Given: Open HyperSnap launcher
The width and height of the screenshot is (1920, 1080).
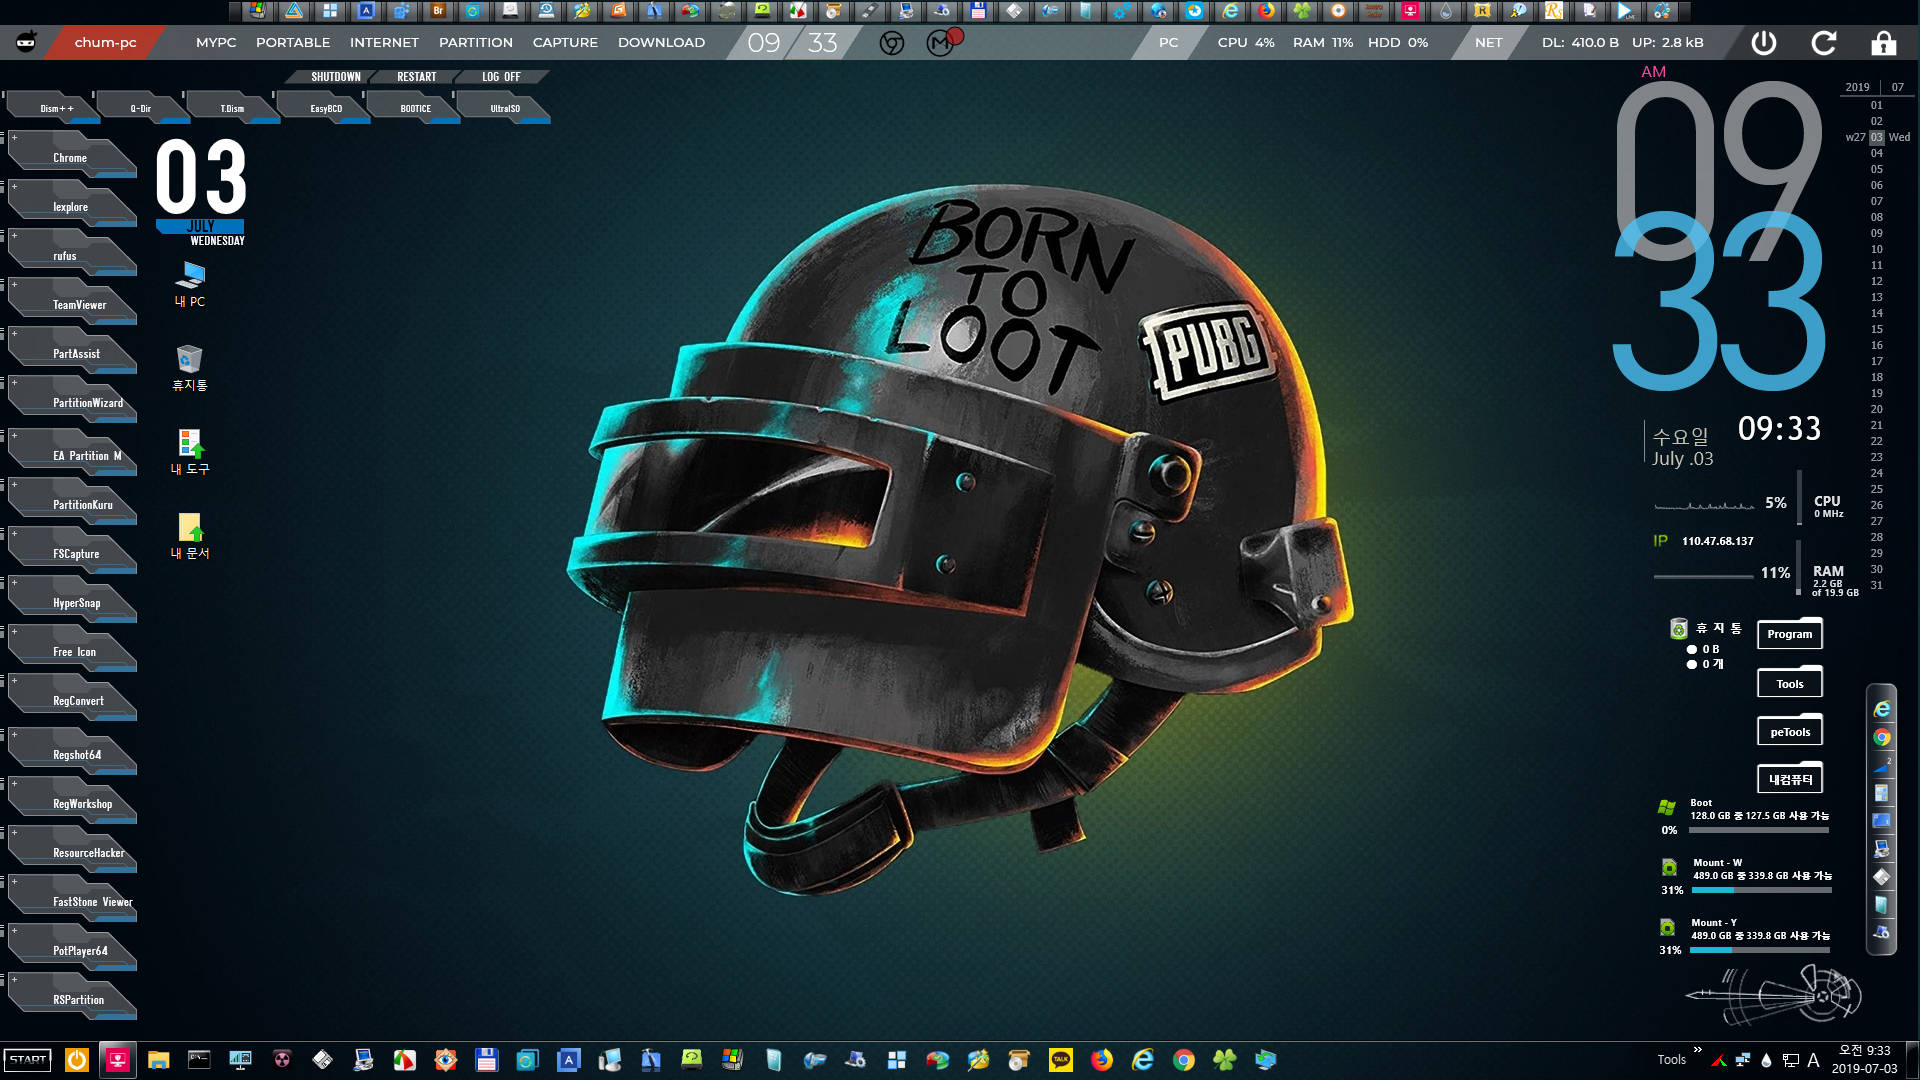Looking at the screenshot, I should tap(72, 601).
